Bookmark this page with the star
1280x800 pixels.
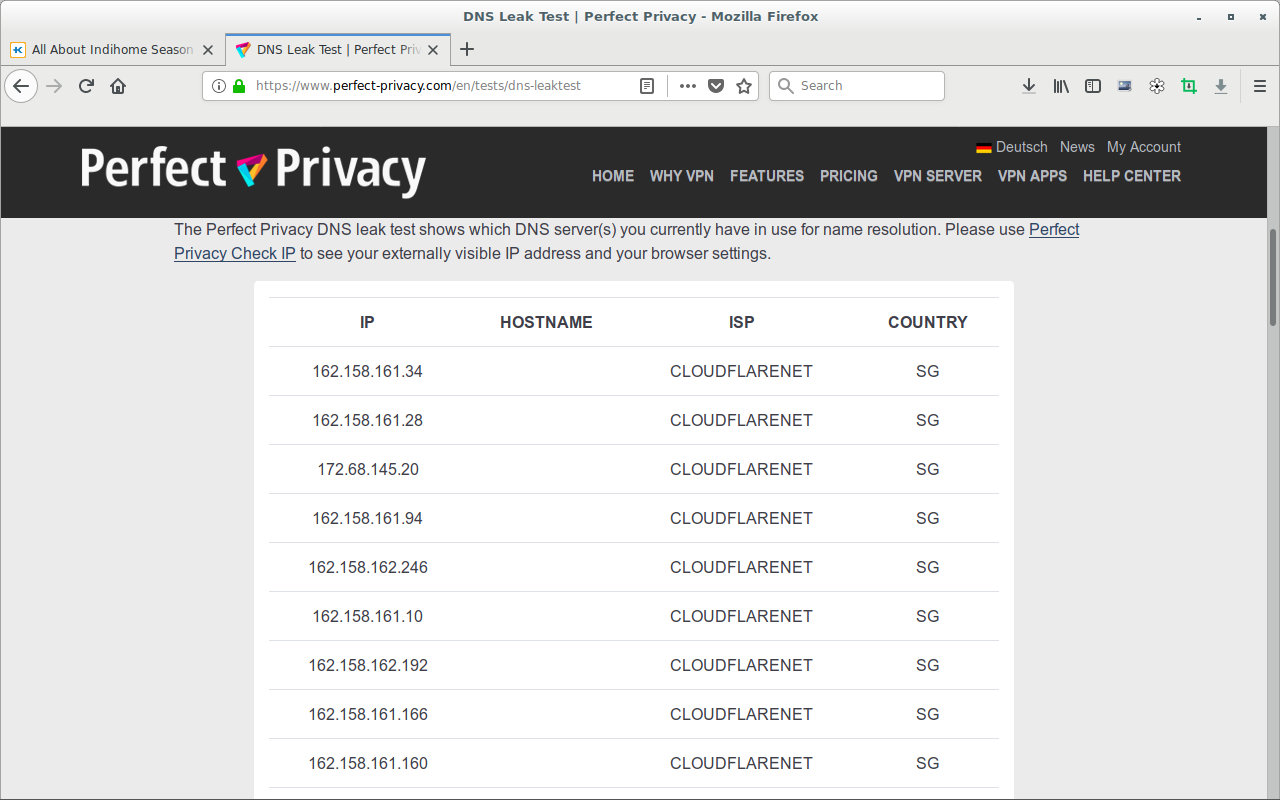(744, 86)
